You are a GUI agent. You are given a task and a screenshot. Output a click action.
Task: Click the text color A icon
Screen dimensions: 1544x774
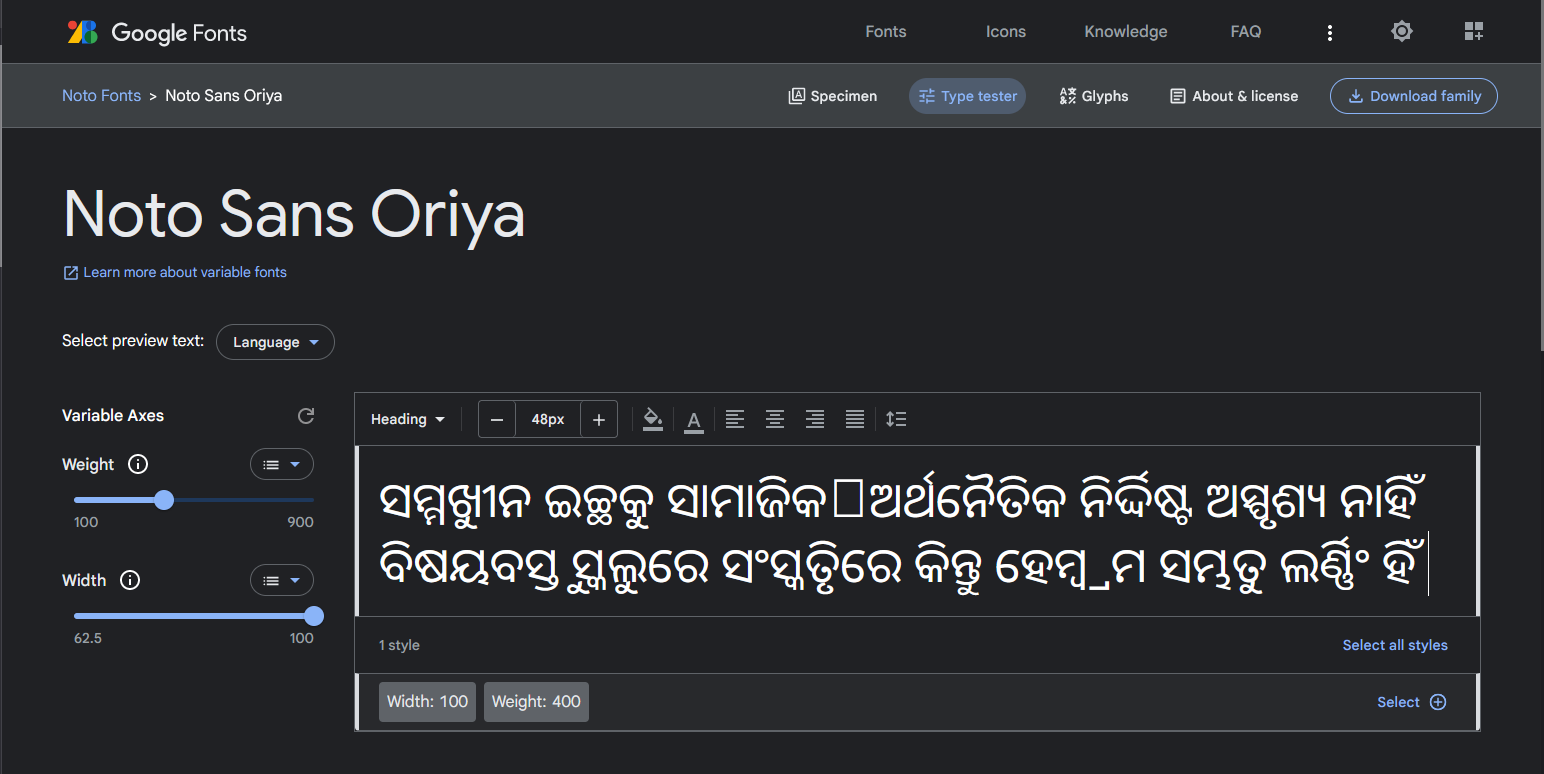pyautogui.click(x=694, y=420)
